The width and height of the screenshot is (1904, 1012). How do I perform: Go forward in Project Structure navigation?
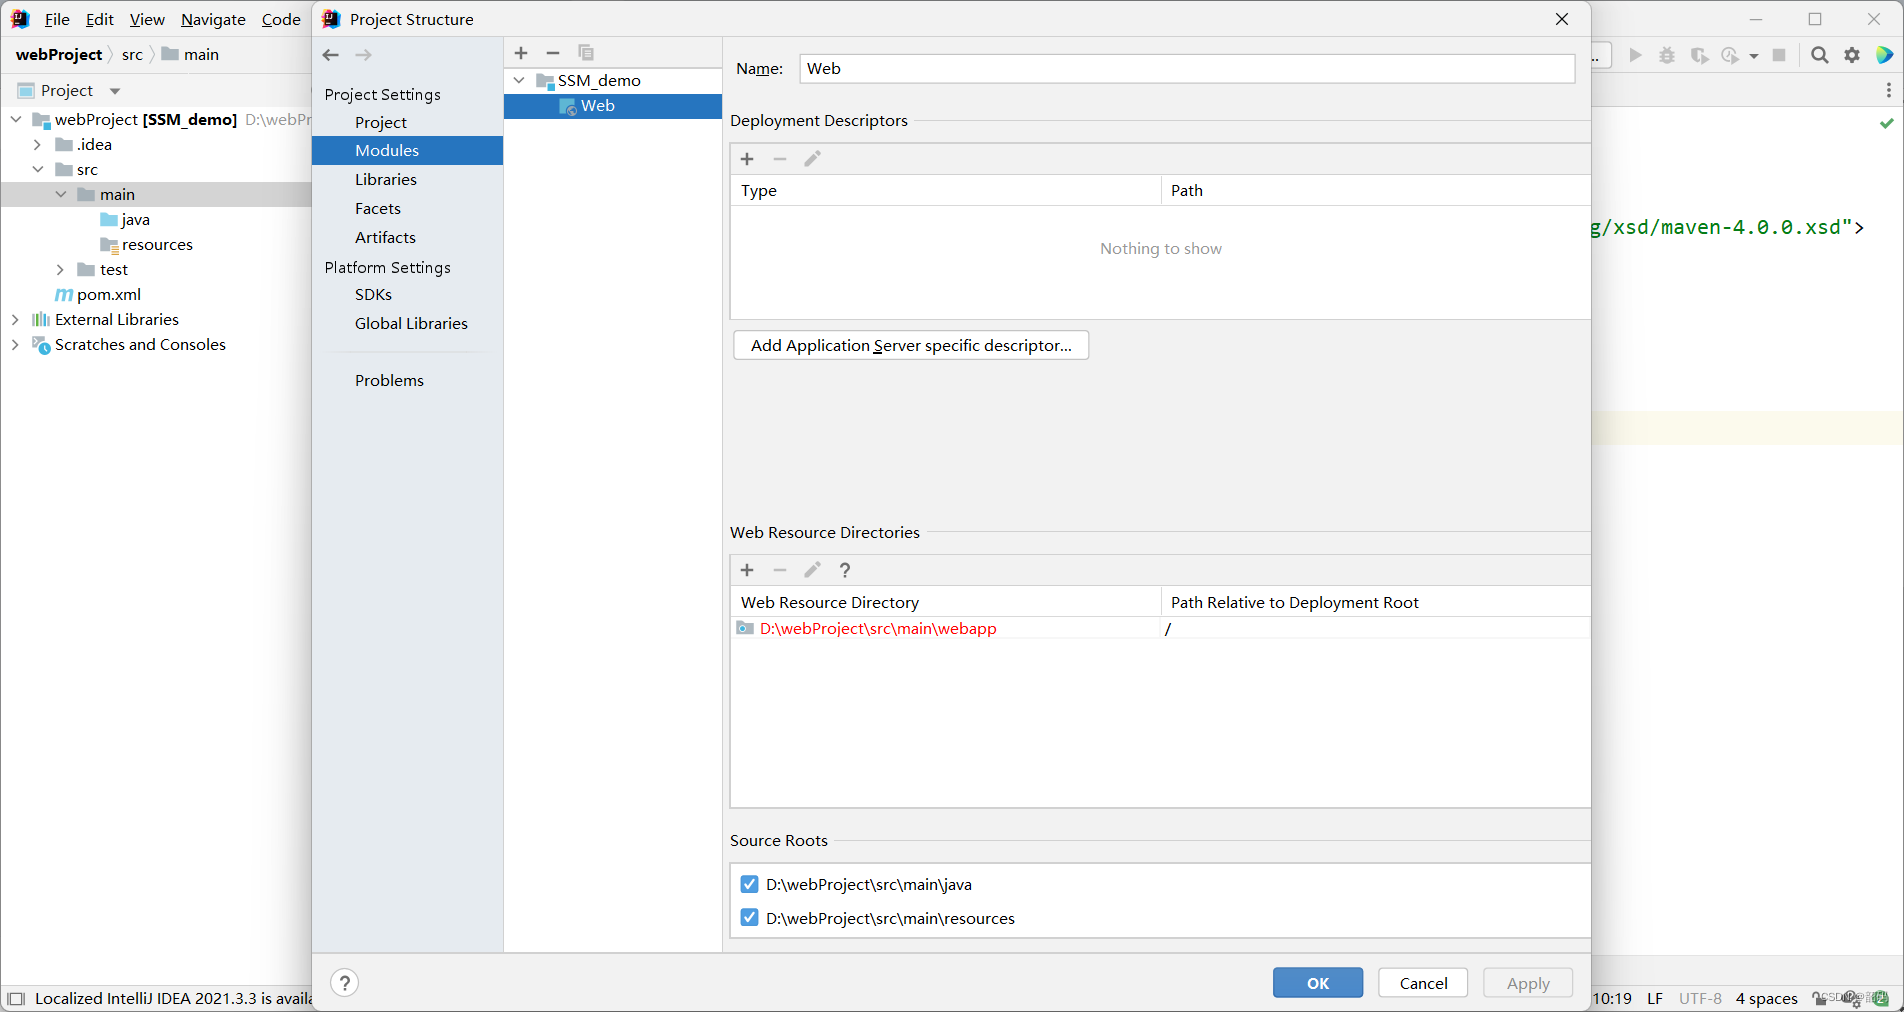364,55
